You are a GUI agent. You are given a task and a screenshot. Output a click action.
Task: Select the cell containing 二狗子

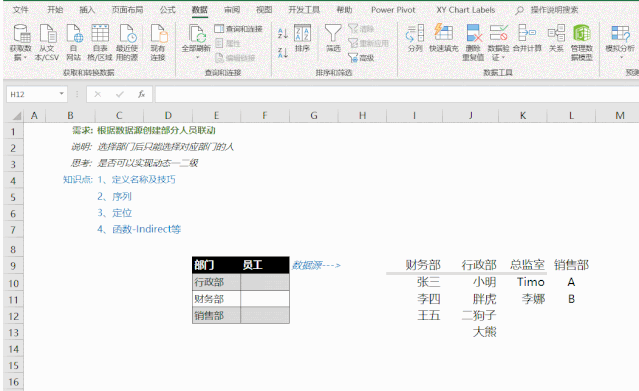[x=470, y=315]
